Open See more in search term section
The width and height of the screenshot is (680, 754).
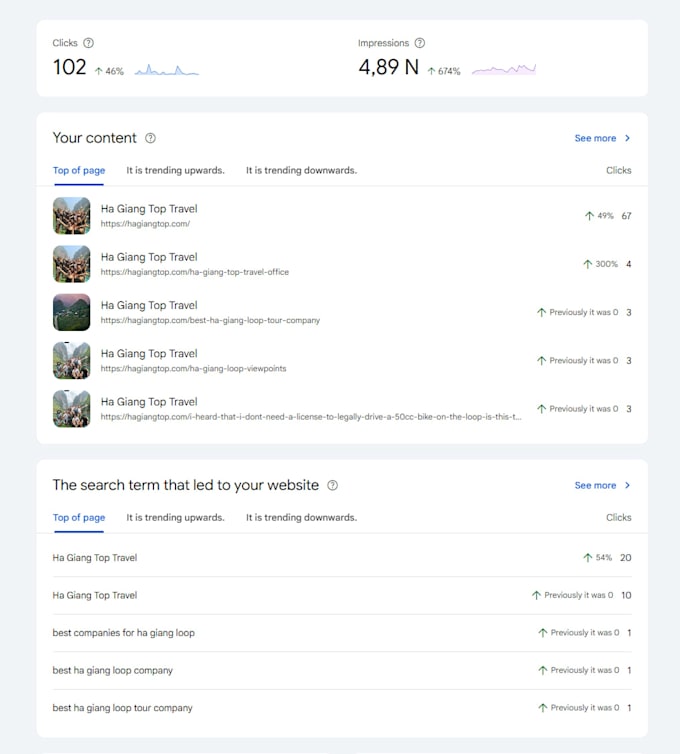(x=595, y=485)
